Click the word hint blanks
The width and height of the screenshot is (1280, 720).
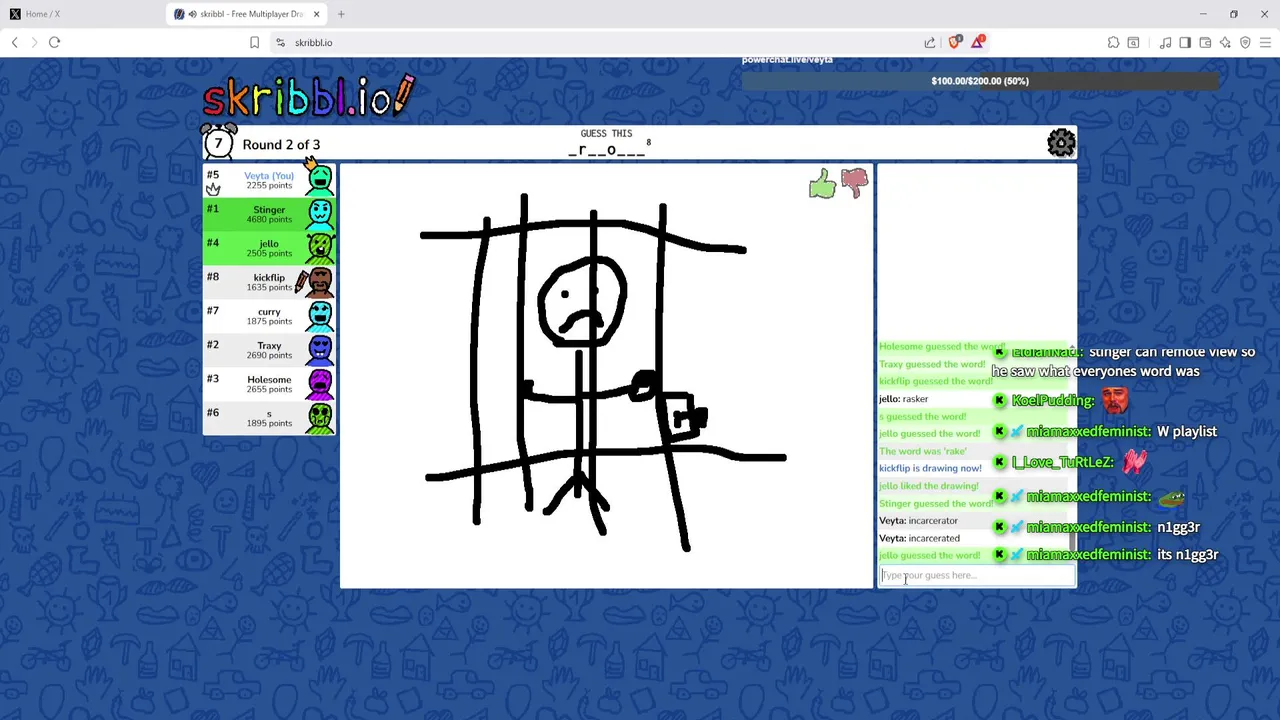607,150
